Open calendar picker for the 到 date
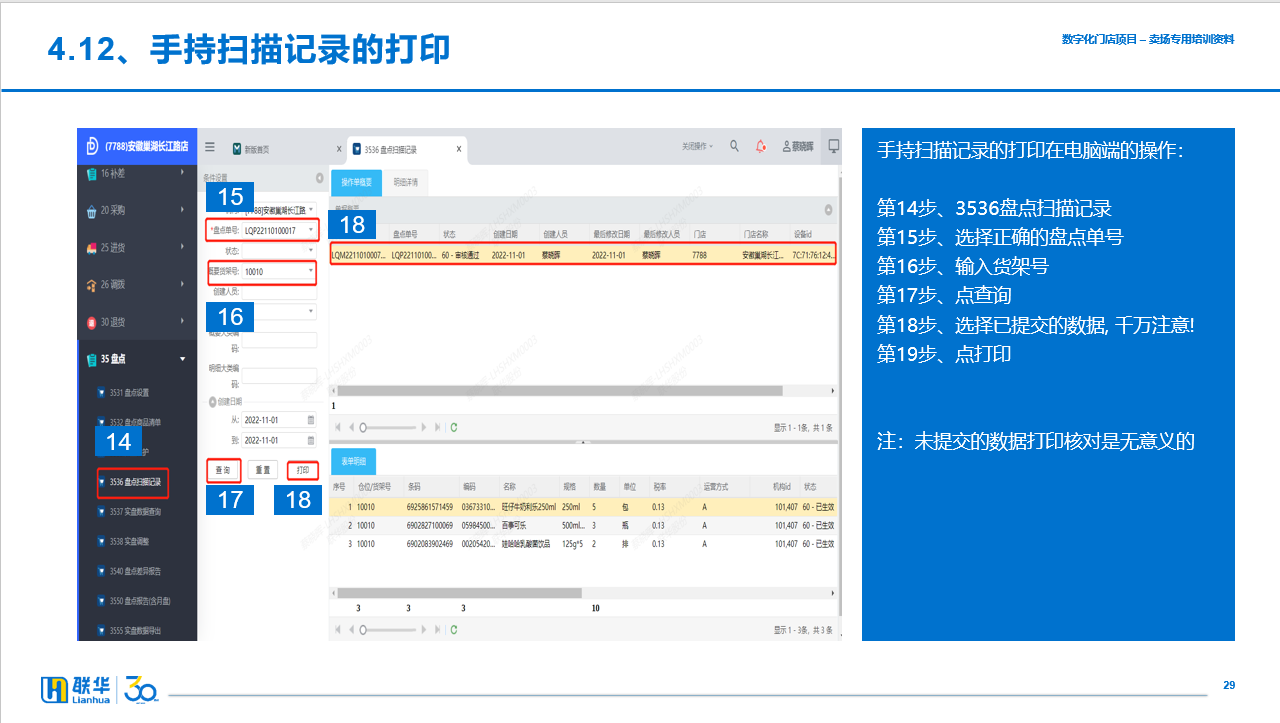 (x=311, y=440)
